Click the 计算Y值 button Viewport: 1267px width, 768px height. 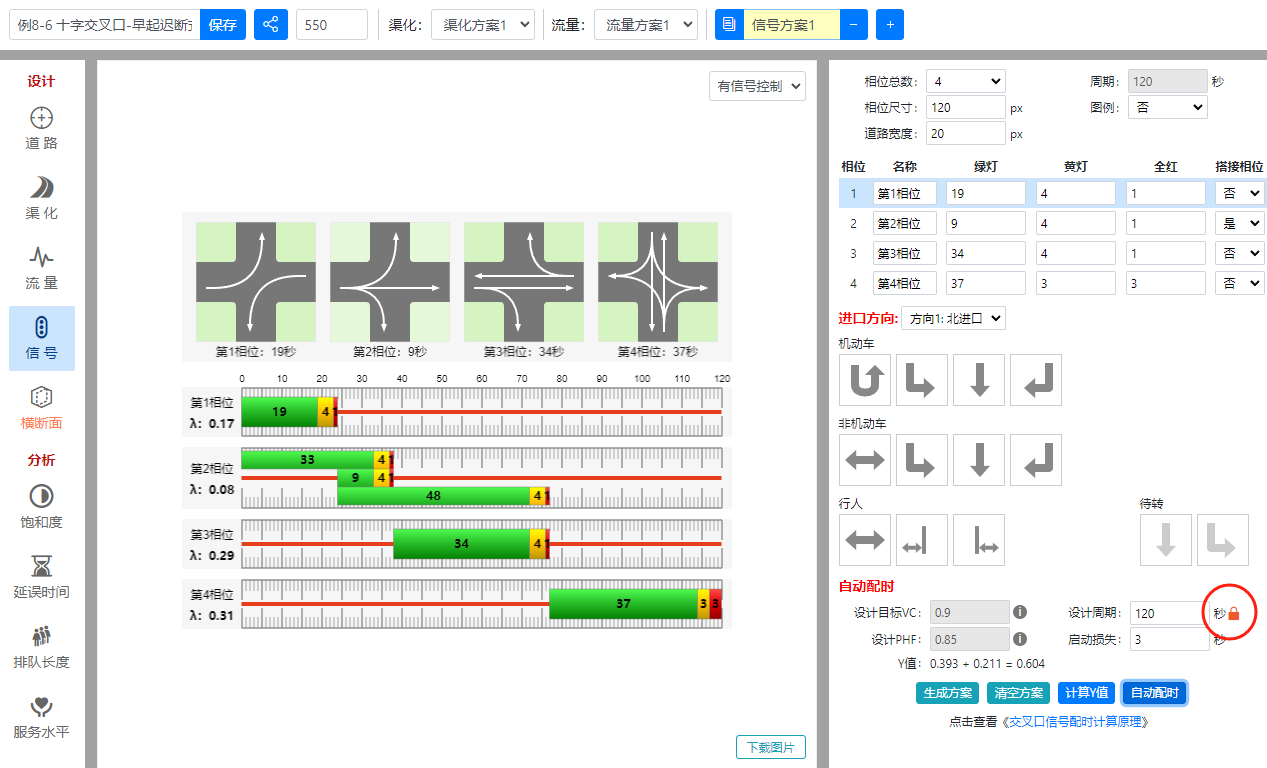[1086, 693]
